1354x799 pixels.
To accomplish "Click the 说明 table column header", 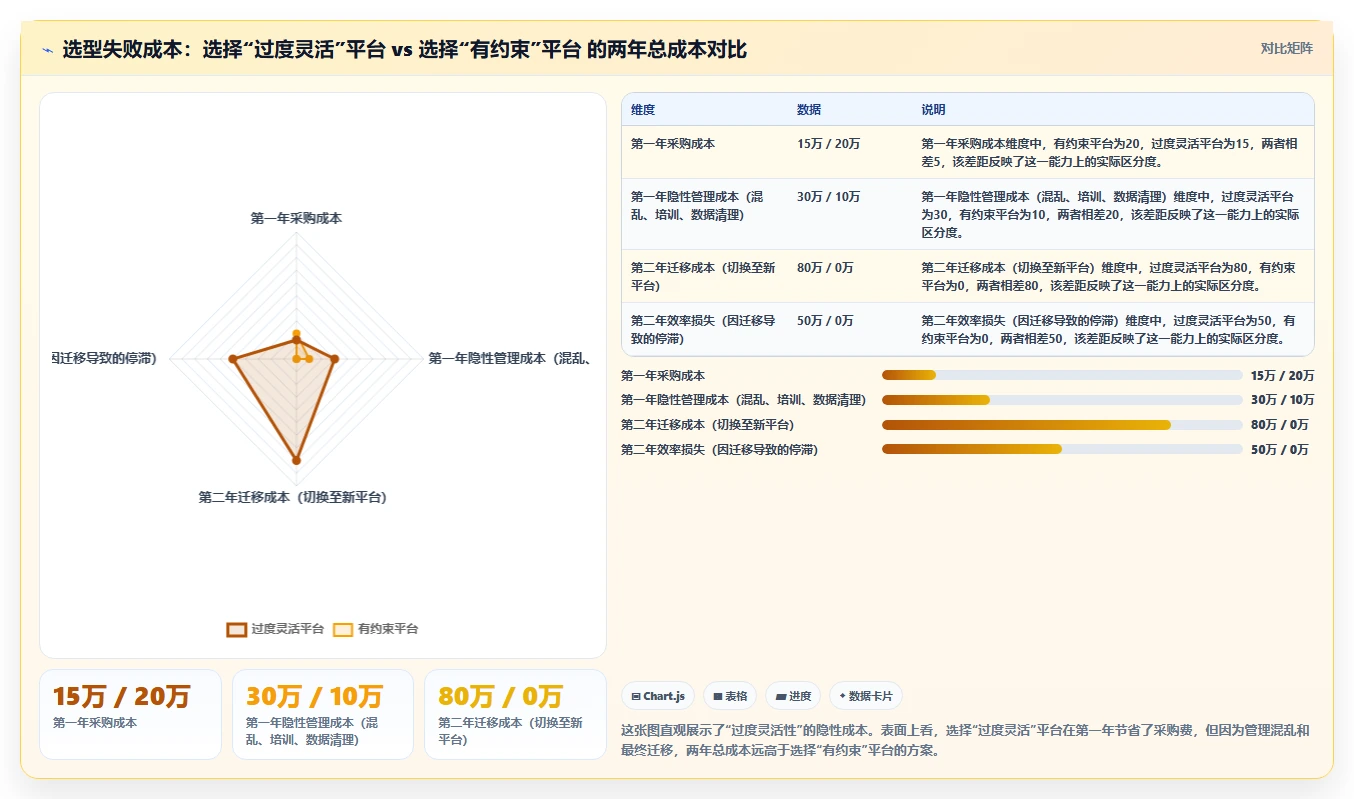I will point(933,110).
